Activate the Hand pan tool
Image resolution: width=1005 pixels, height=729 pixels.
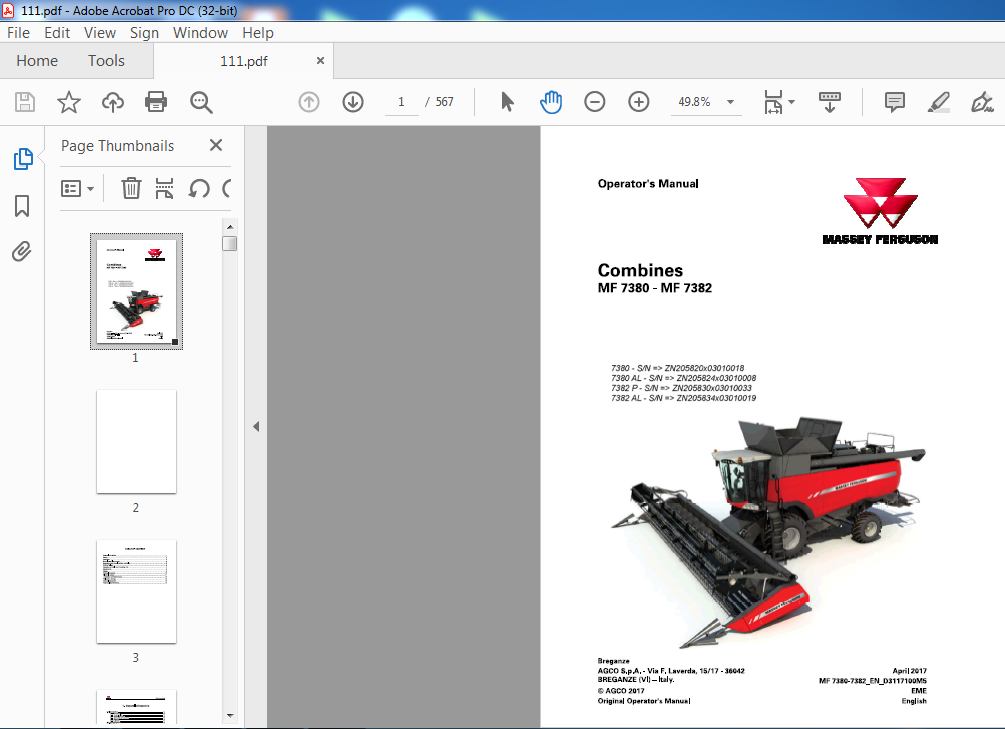tap(551, 102)
